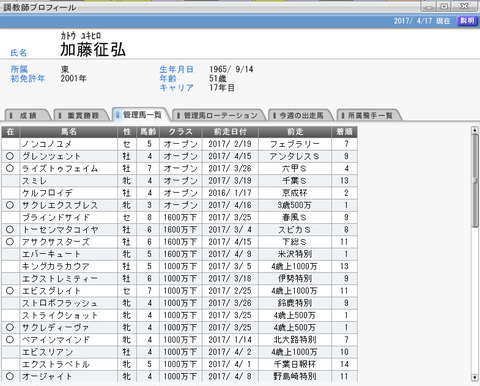
Task: Click the 説明 button
Action: pyautogui.click(x=467, y=21)
